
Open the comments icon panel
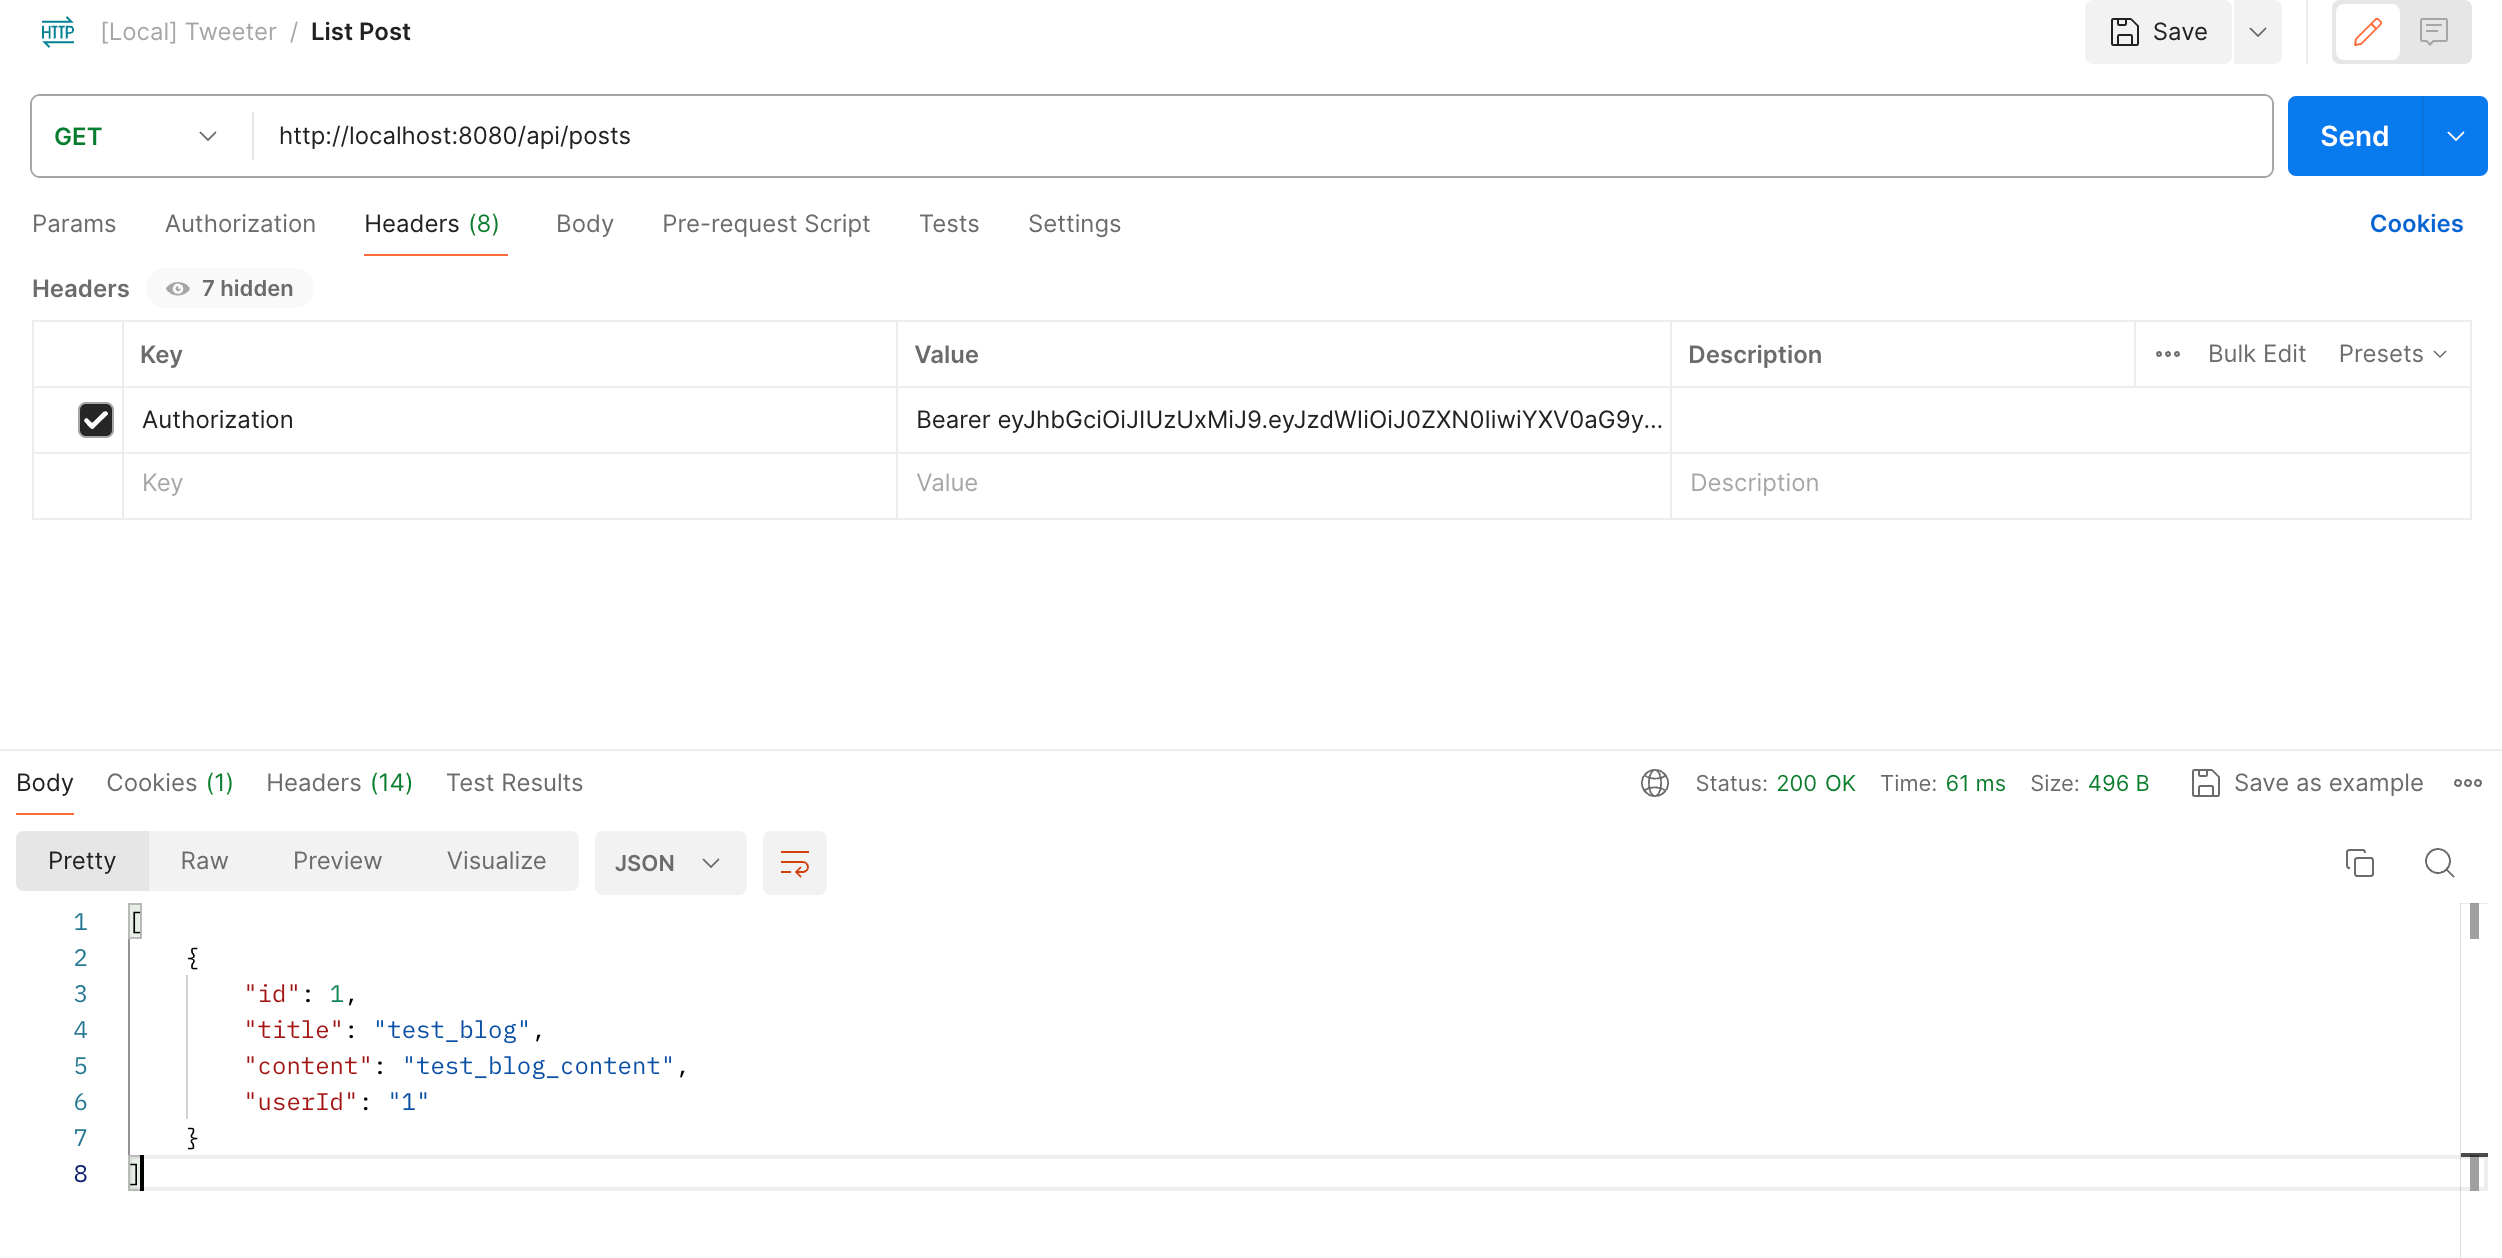pyautogui.click(x=2433, y=32)
